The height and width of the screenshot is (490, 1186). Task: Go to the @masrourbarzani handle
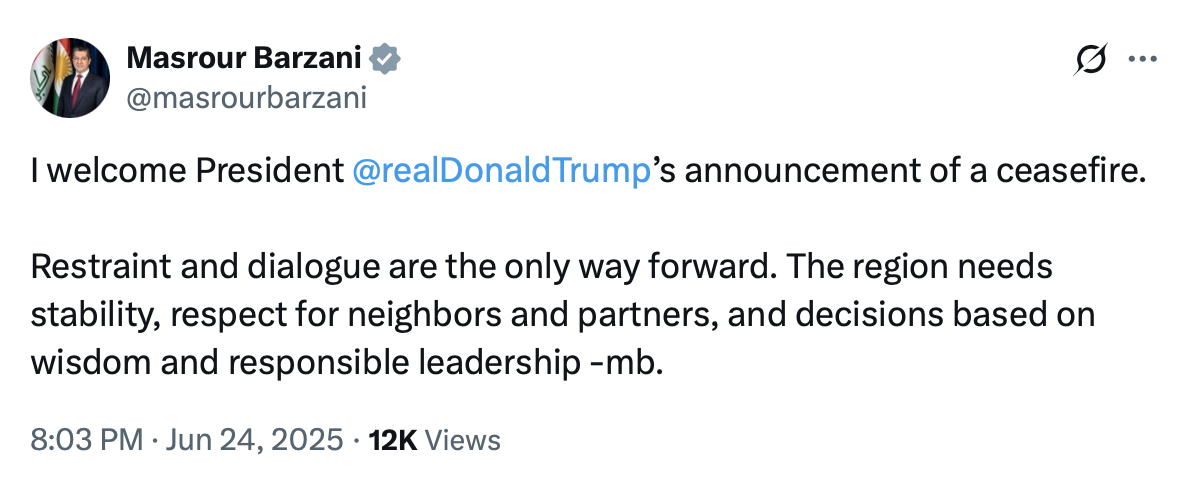246,98
